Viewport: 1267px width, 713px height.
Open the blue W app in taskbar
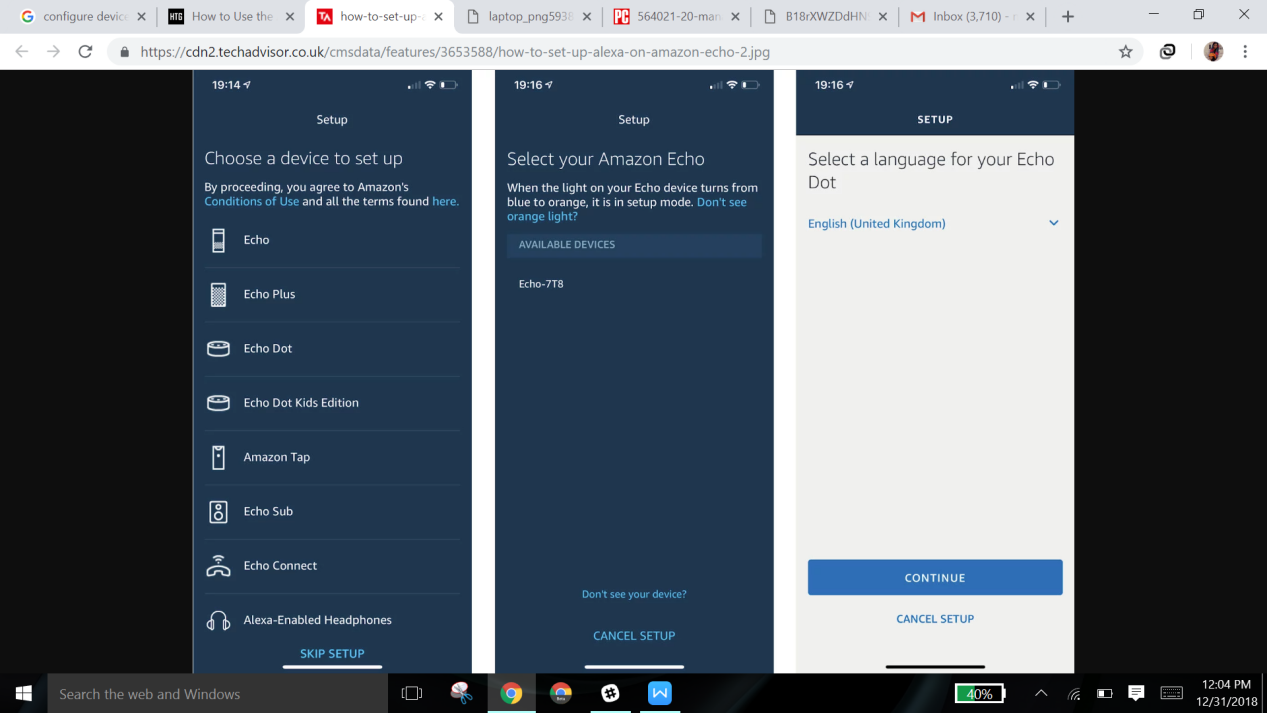[x=660, y=693]
